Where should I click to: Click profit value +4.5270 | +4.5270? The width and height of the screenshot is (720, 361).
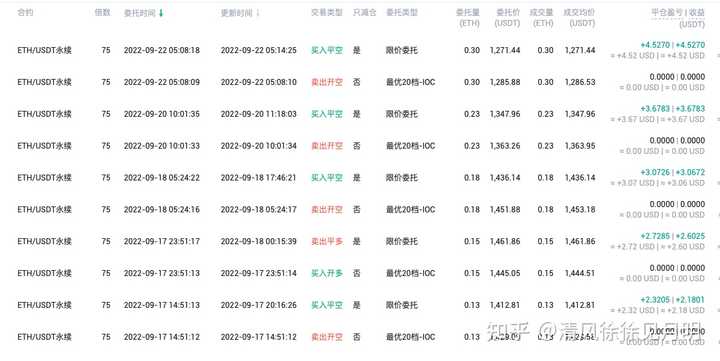[673, 45]
